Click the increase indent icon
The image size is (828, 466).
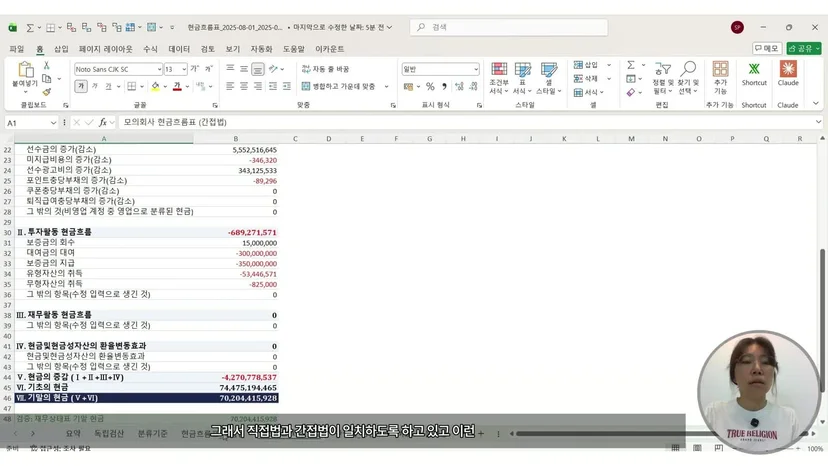click(287, 86)
